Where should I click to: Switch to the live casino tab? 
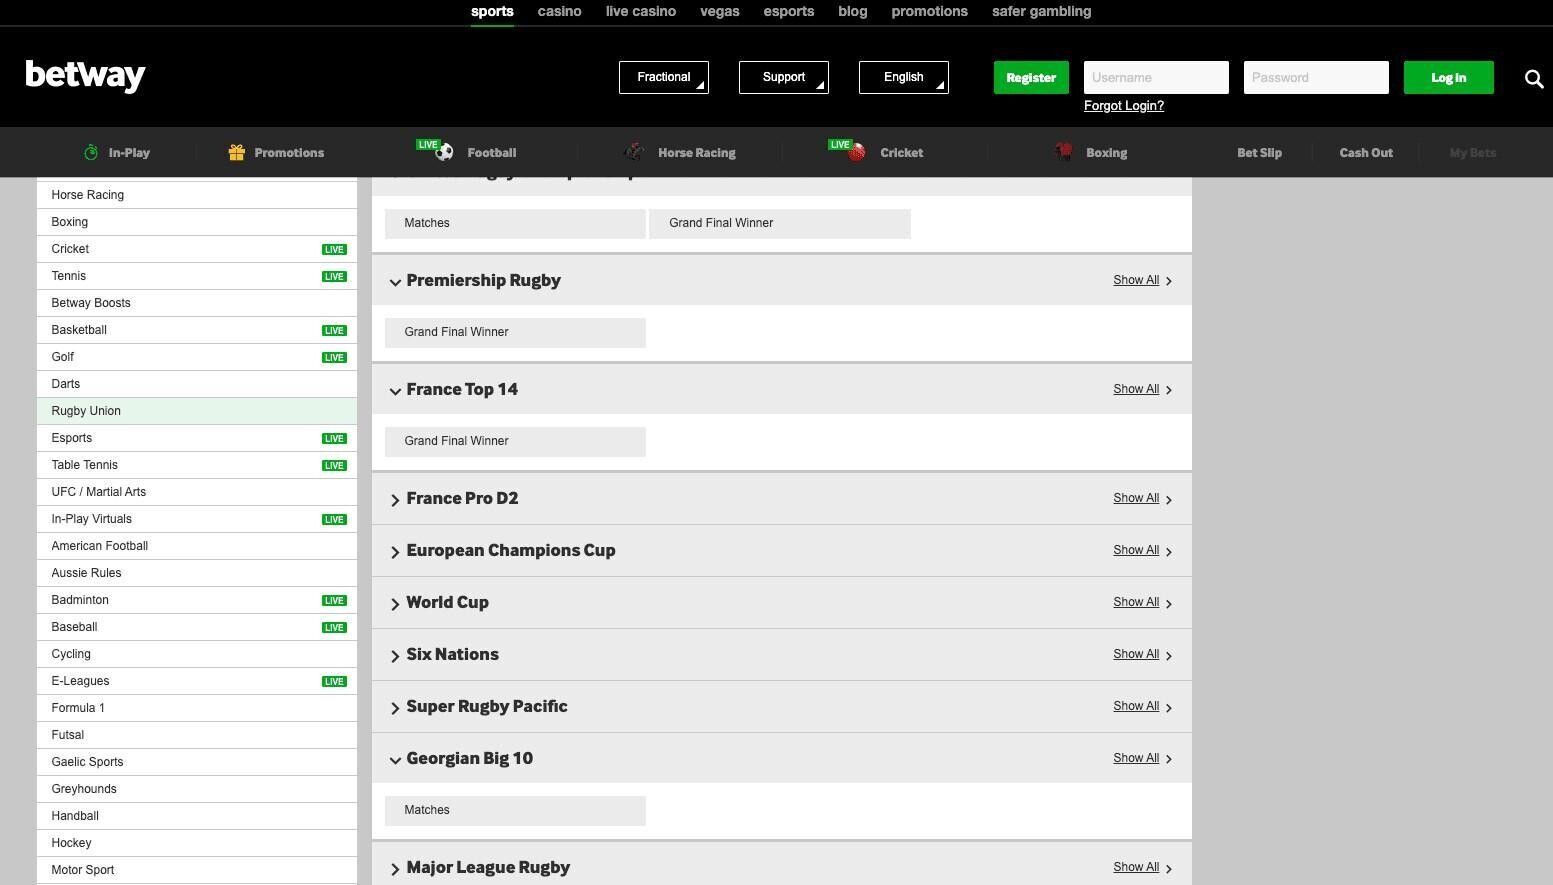[x=641, y=11]
